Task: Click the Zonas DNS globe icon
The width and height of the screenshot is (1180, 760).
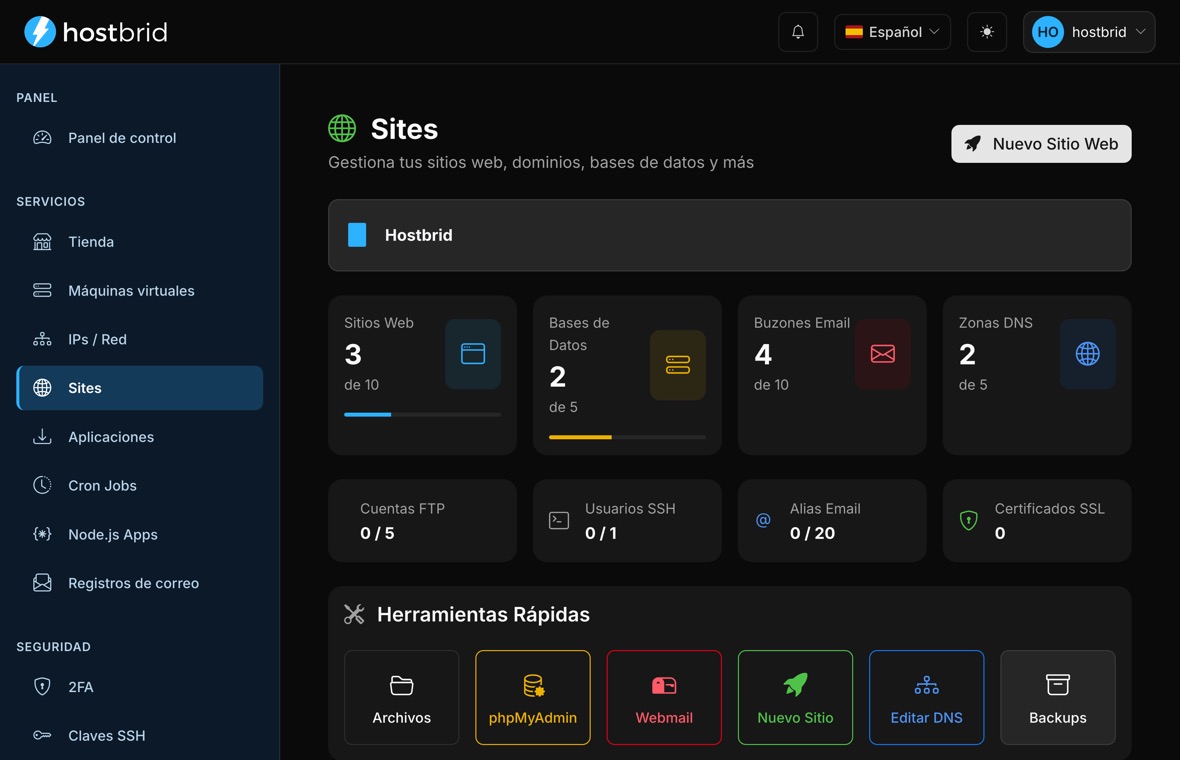Action: [1087, 354]
